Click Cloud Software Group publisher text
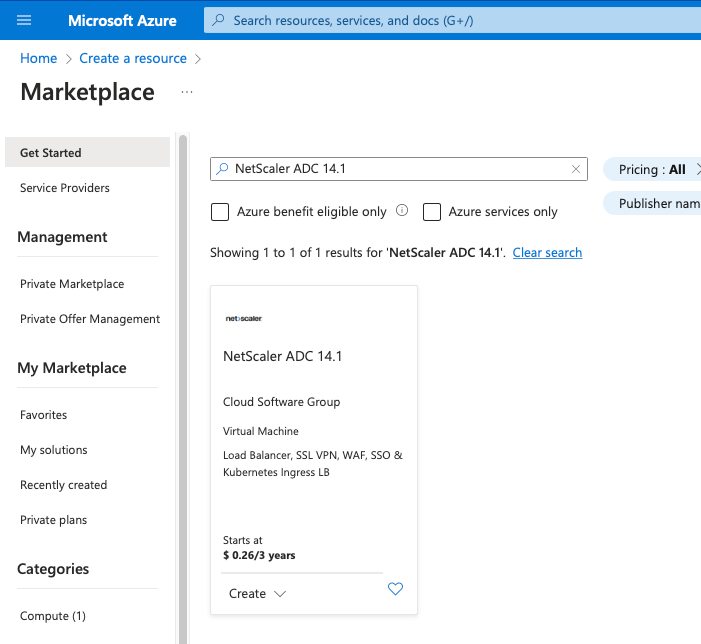The image size is (701, 644). click(x=282, y=402)
